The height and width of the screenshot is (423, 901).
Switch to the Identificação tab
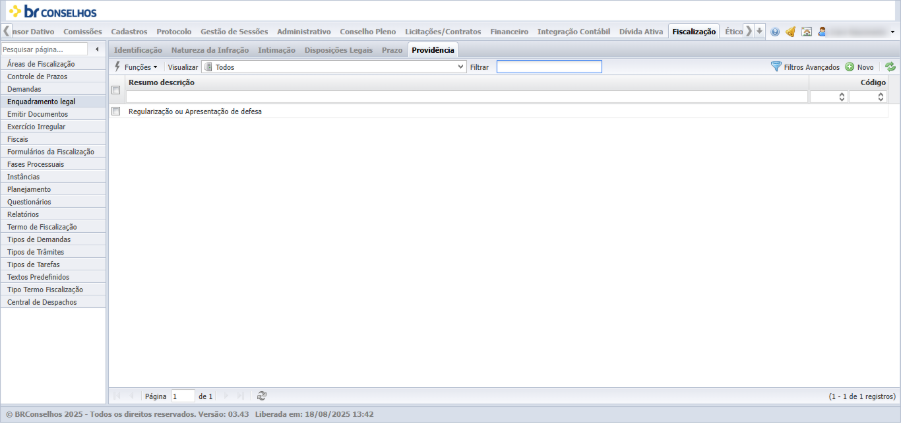click(138, 51)
